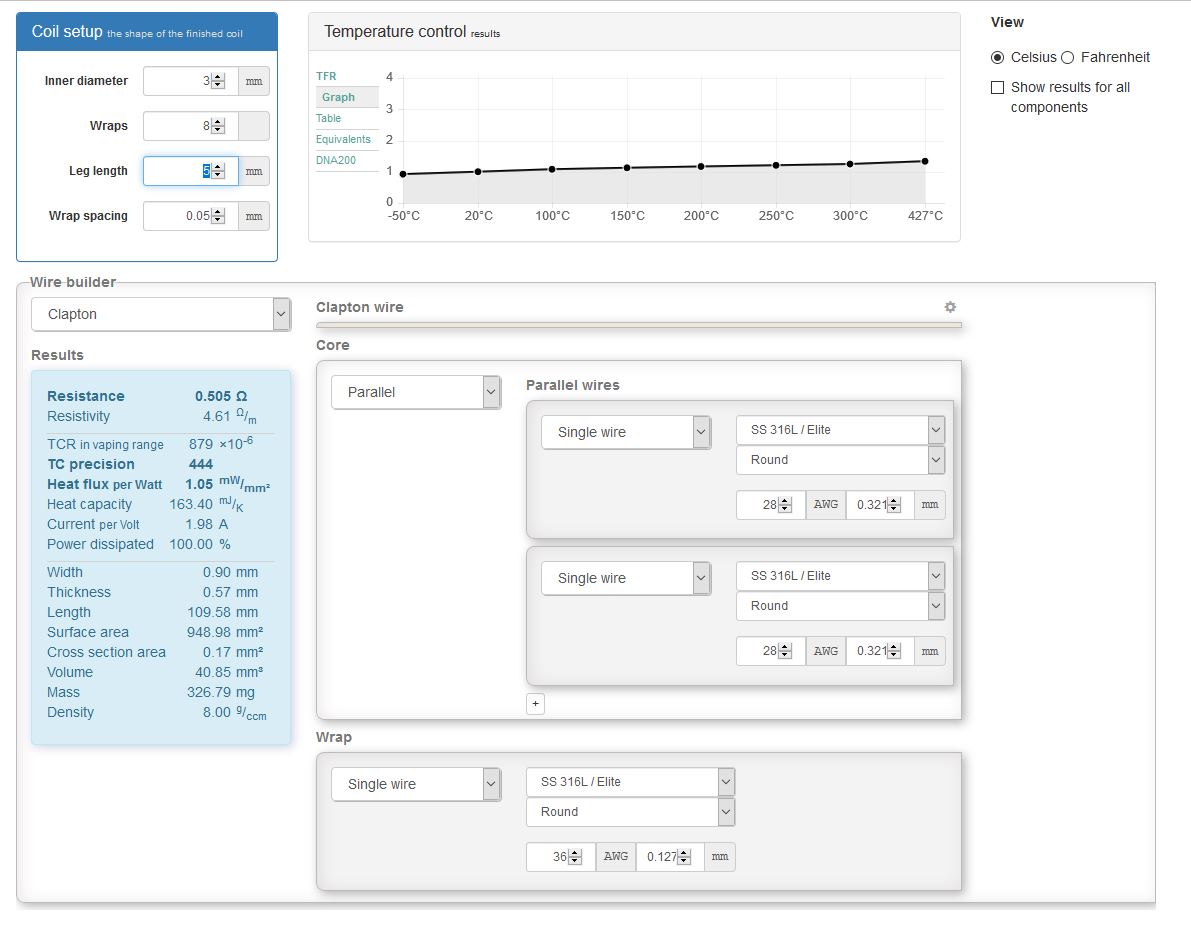Select the Fahrenheit radio button
This screenshot has height=925, width=1191.
1067,57
